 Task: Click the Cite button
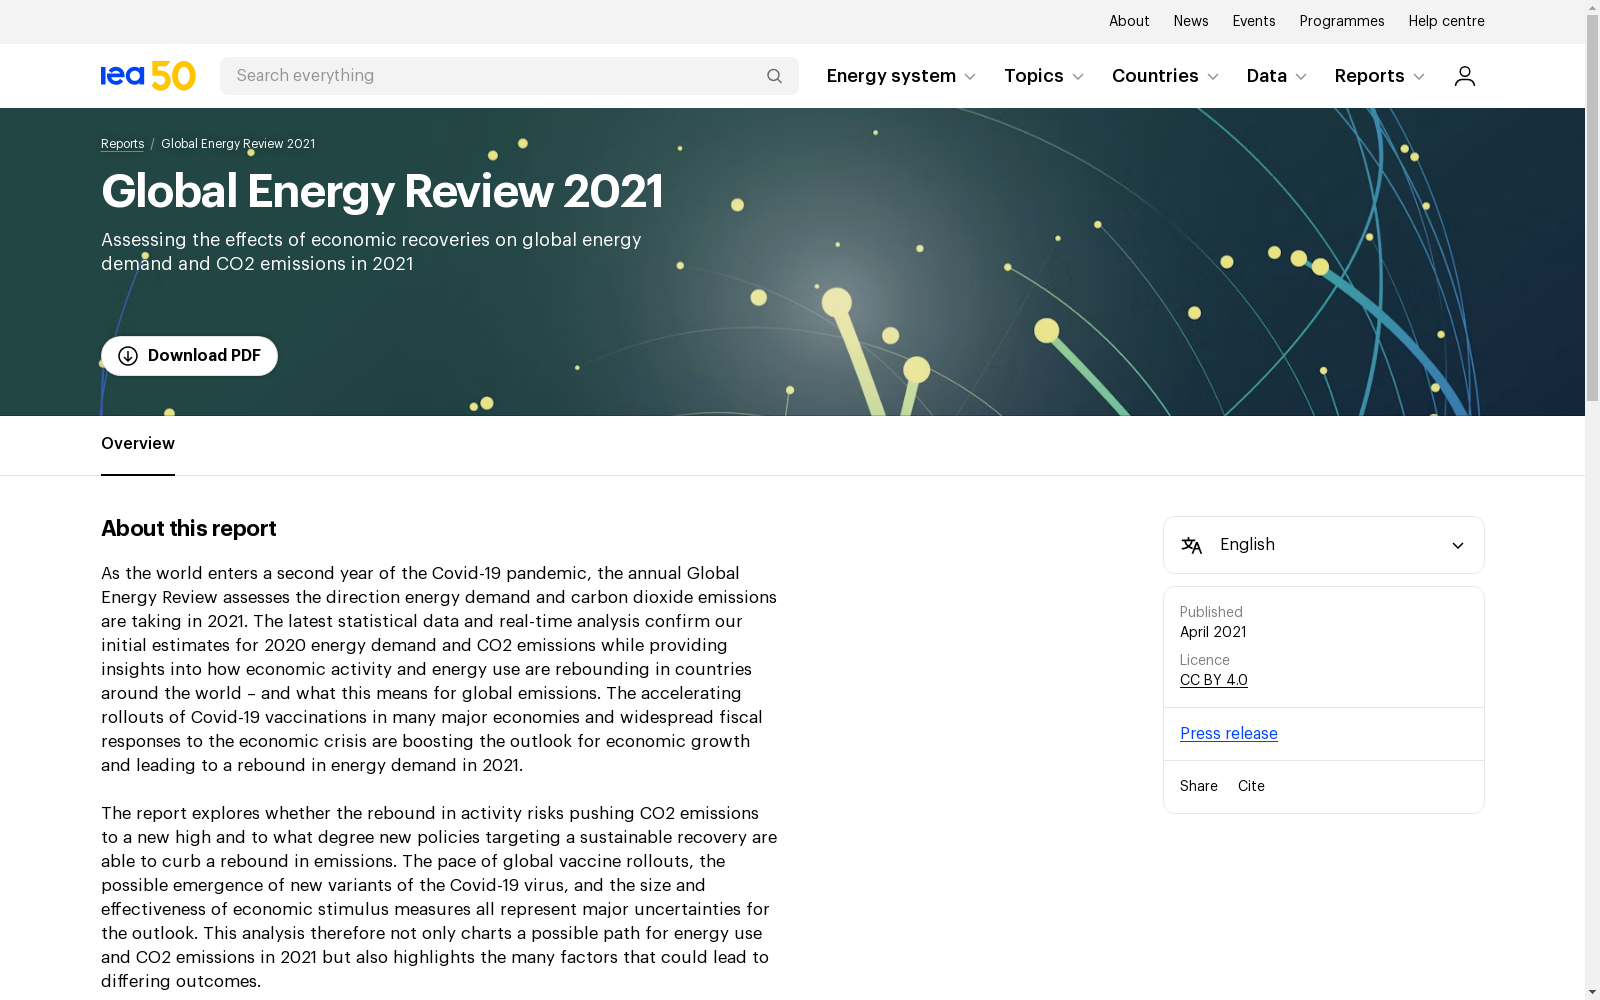pos(1251,786)
